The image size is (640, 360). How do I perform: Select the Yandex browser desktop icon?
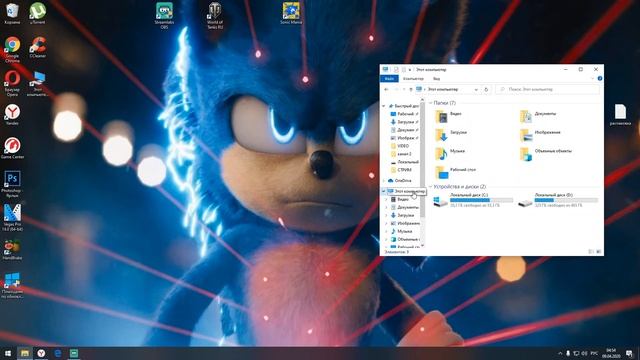(x=12, y=115)
